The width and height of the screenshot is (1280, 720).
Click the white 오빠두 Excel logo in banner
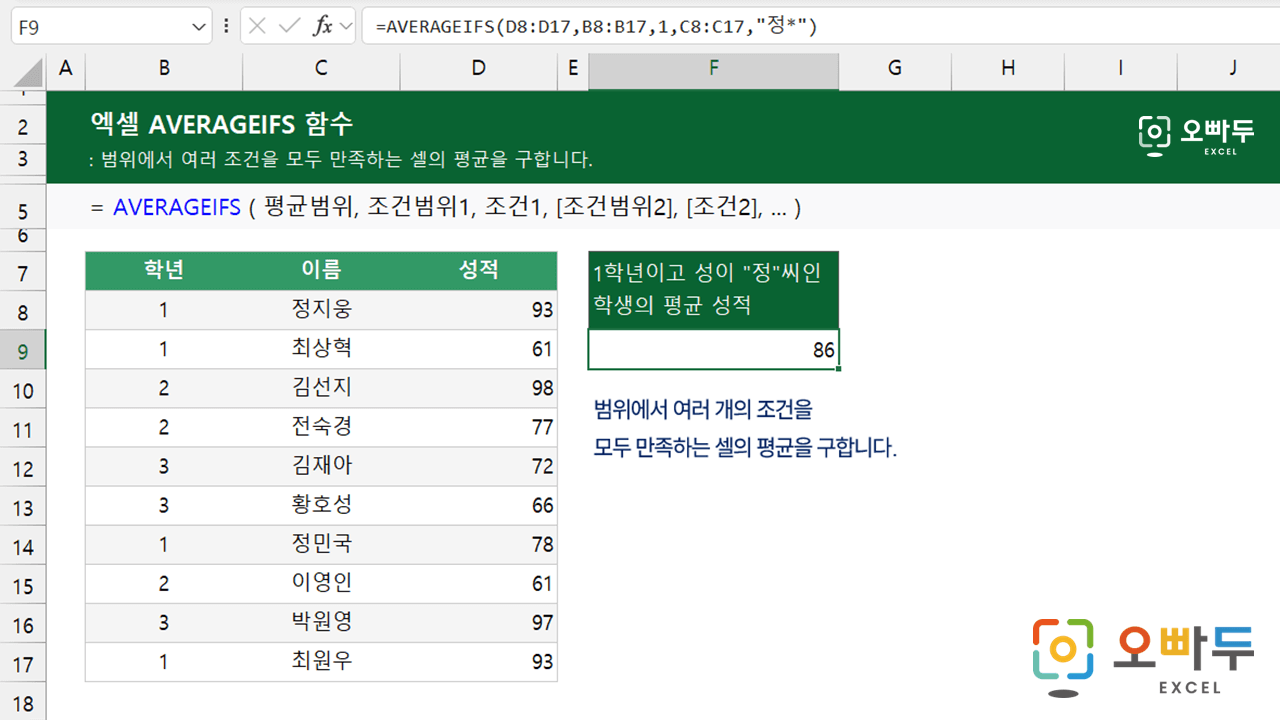[1195, 136]
